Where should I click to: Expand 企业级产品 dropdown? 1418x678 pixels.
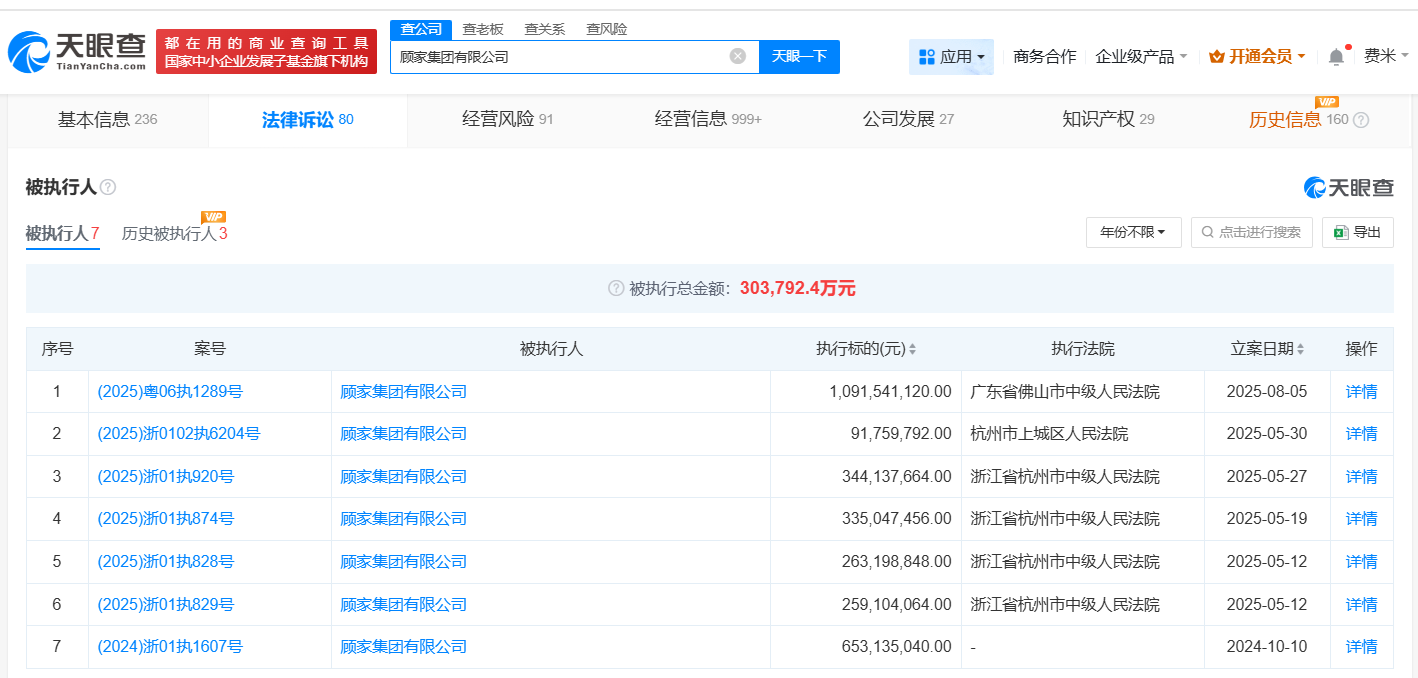(1141, 57)
